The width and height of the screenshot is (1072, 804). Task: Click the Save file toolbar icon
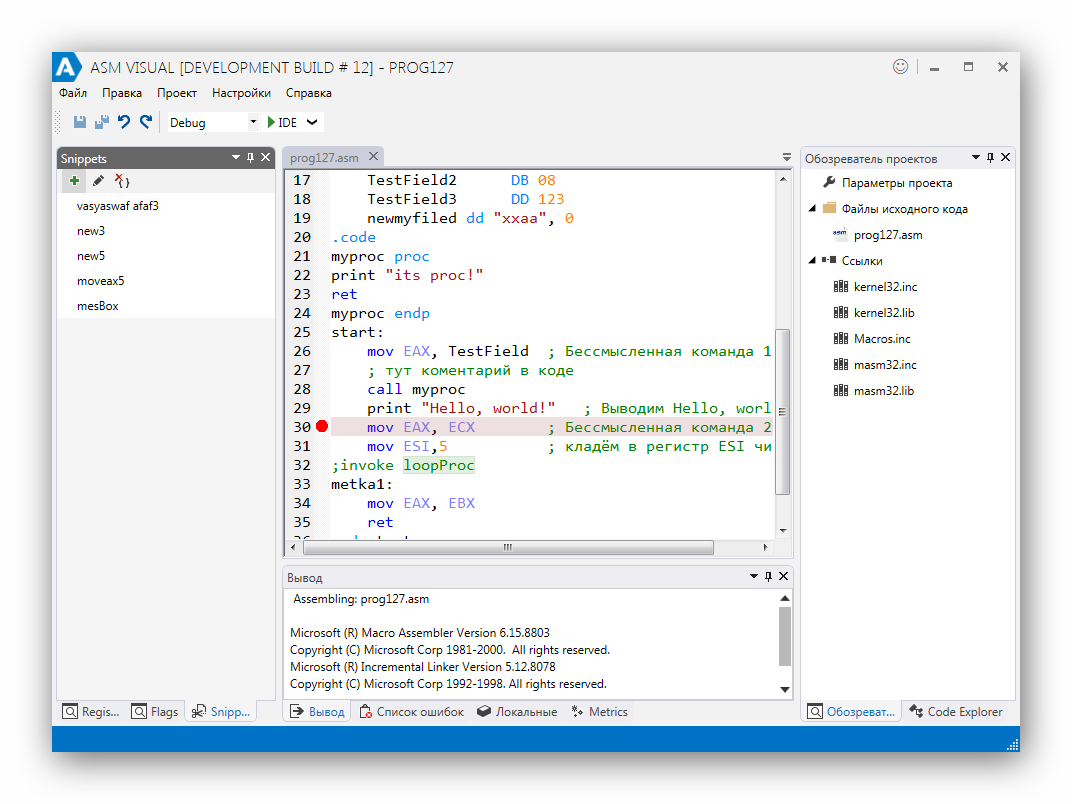pos(80,122)
